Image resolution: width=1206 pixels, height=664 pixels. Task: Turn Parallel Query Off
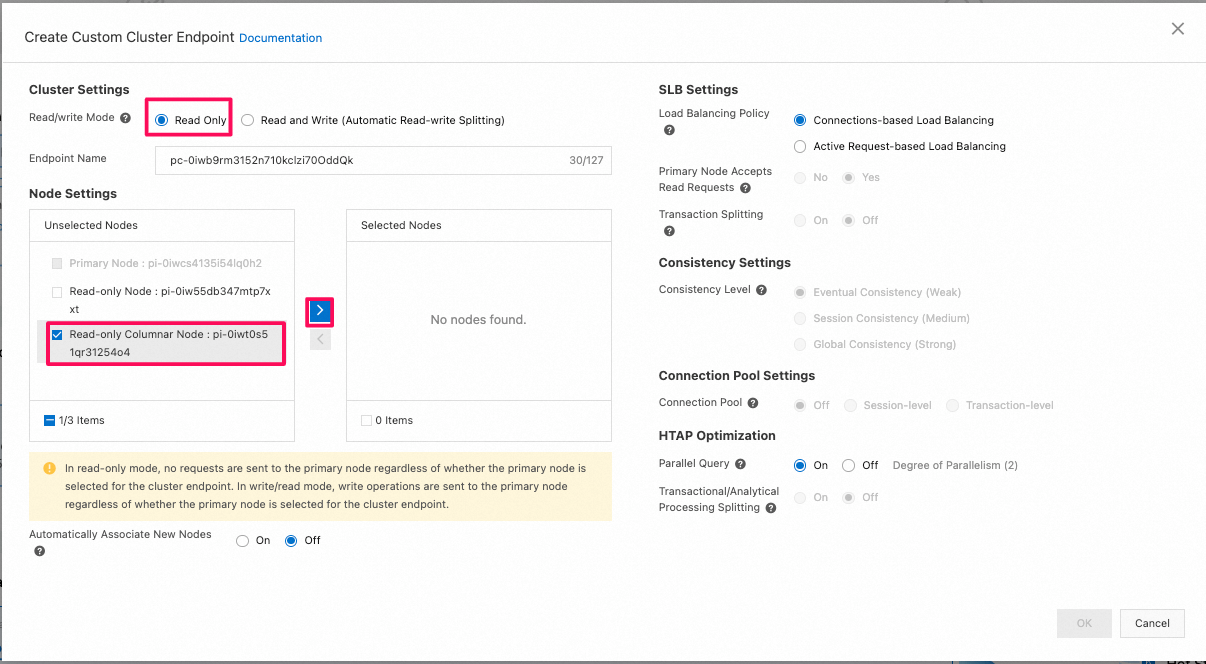tap(848, 465)
